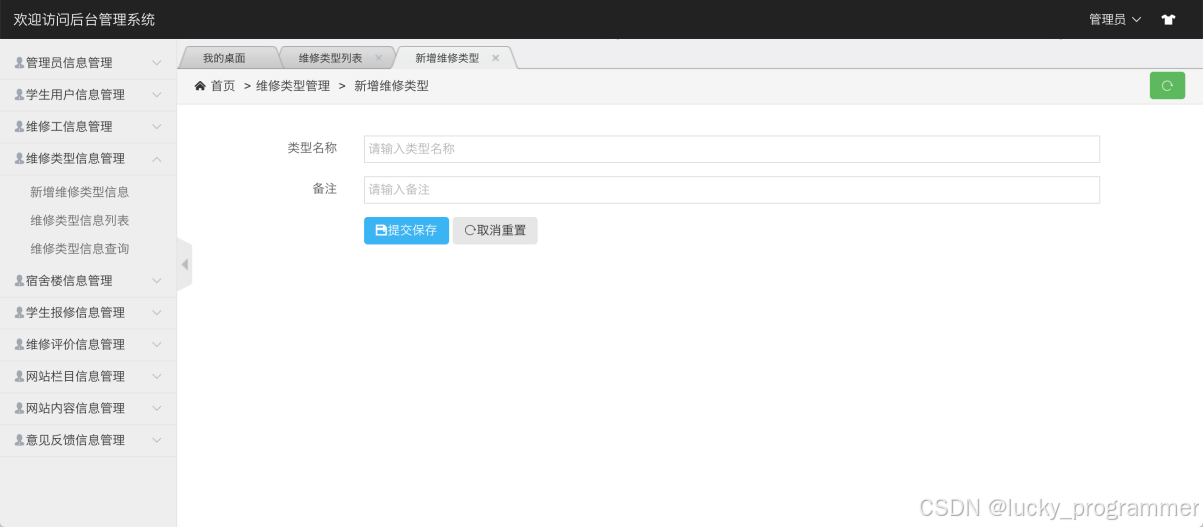Click user icon beside 学生报修信息管理
Screen dimensions: 1203x527
pyautogui.click(x=19, y=312)
